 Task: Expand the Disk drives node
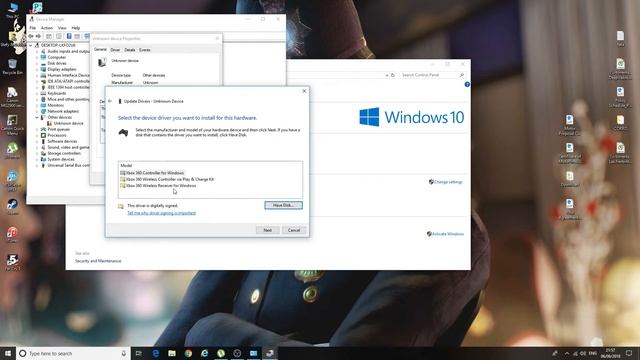(x=37, y=63)
